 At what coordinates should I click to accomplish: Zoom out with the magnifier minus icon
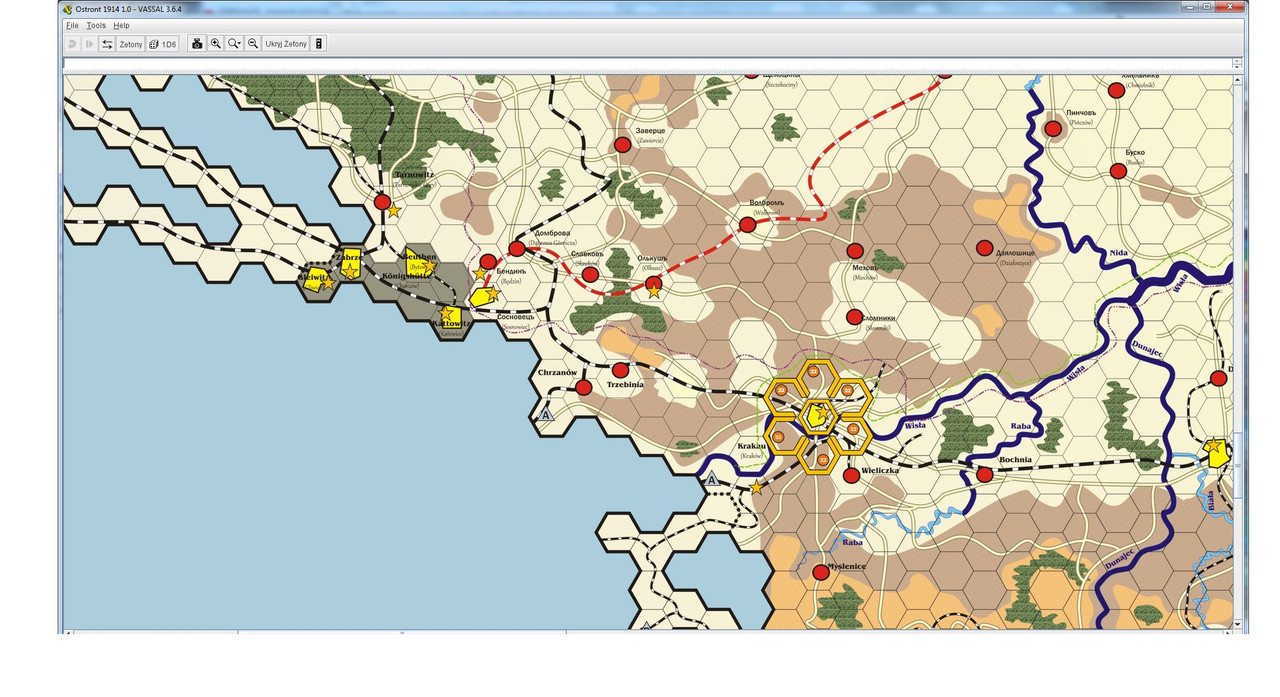pos(253,44)
